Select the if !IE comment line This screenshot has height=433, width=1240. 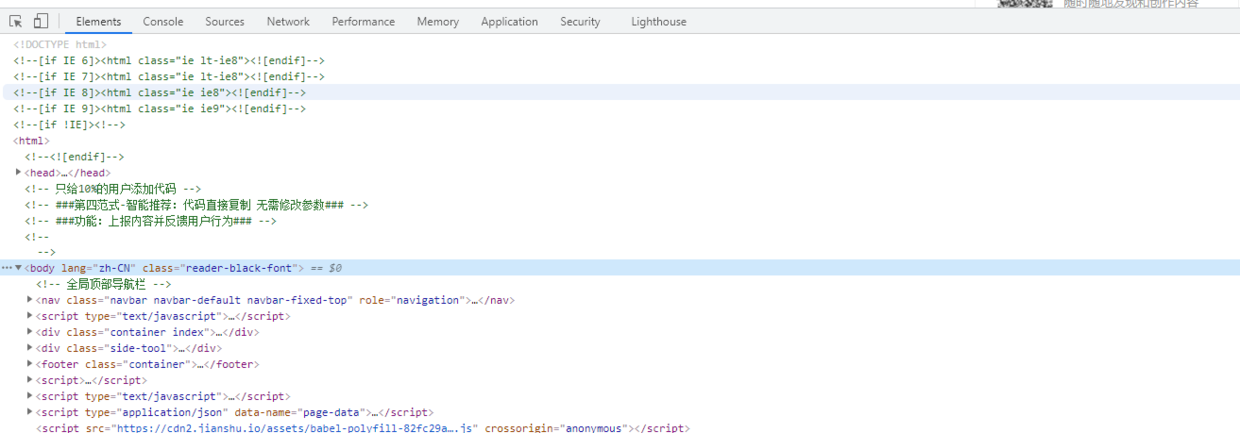point(70,124)
